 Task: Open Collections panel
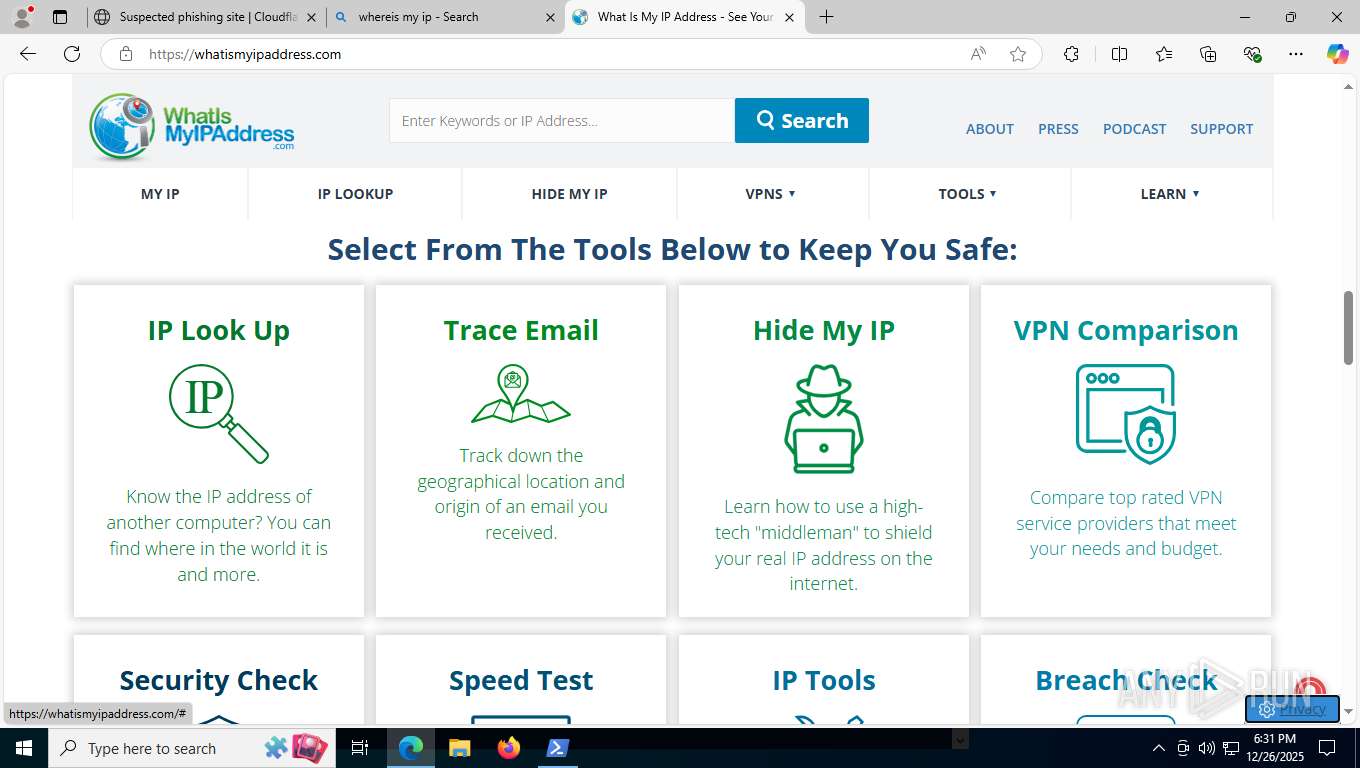point(1208,54)
